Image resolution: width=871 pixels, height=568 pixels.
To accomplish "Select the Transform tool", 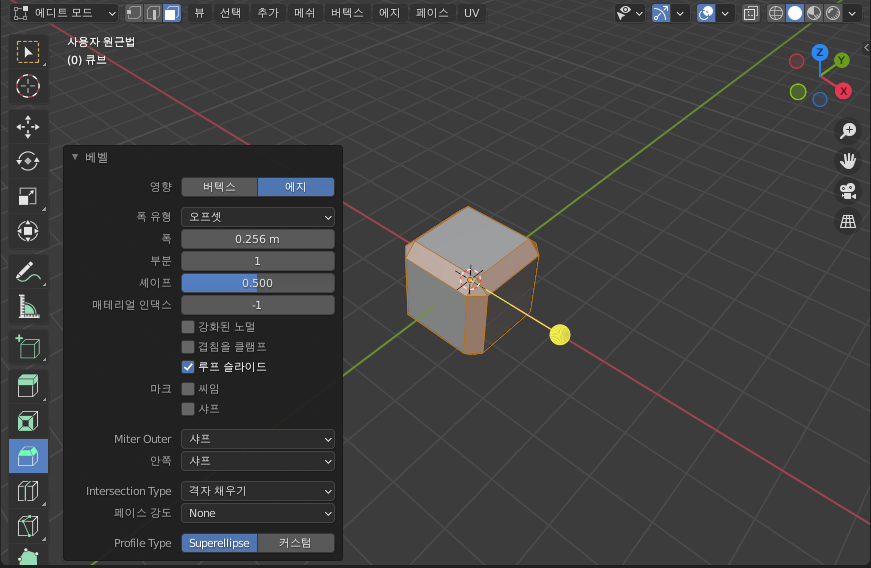I will click(x=28, y=230).
